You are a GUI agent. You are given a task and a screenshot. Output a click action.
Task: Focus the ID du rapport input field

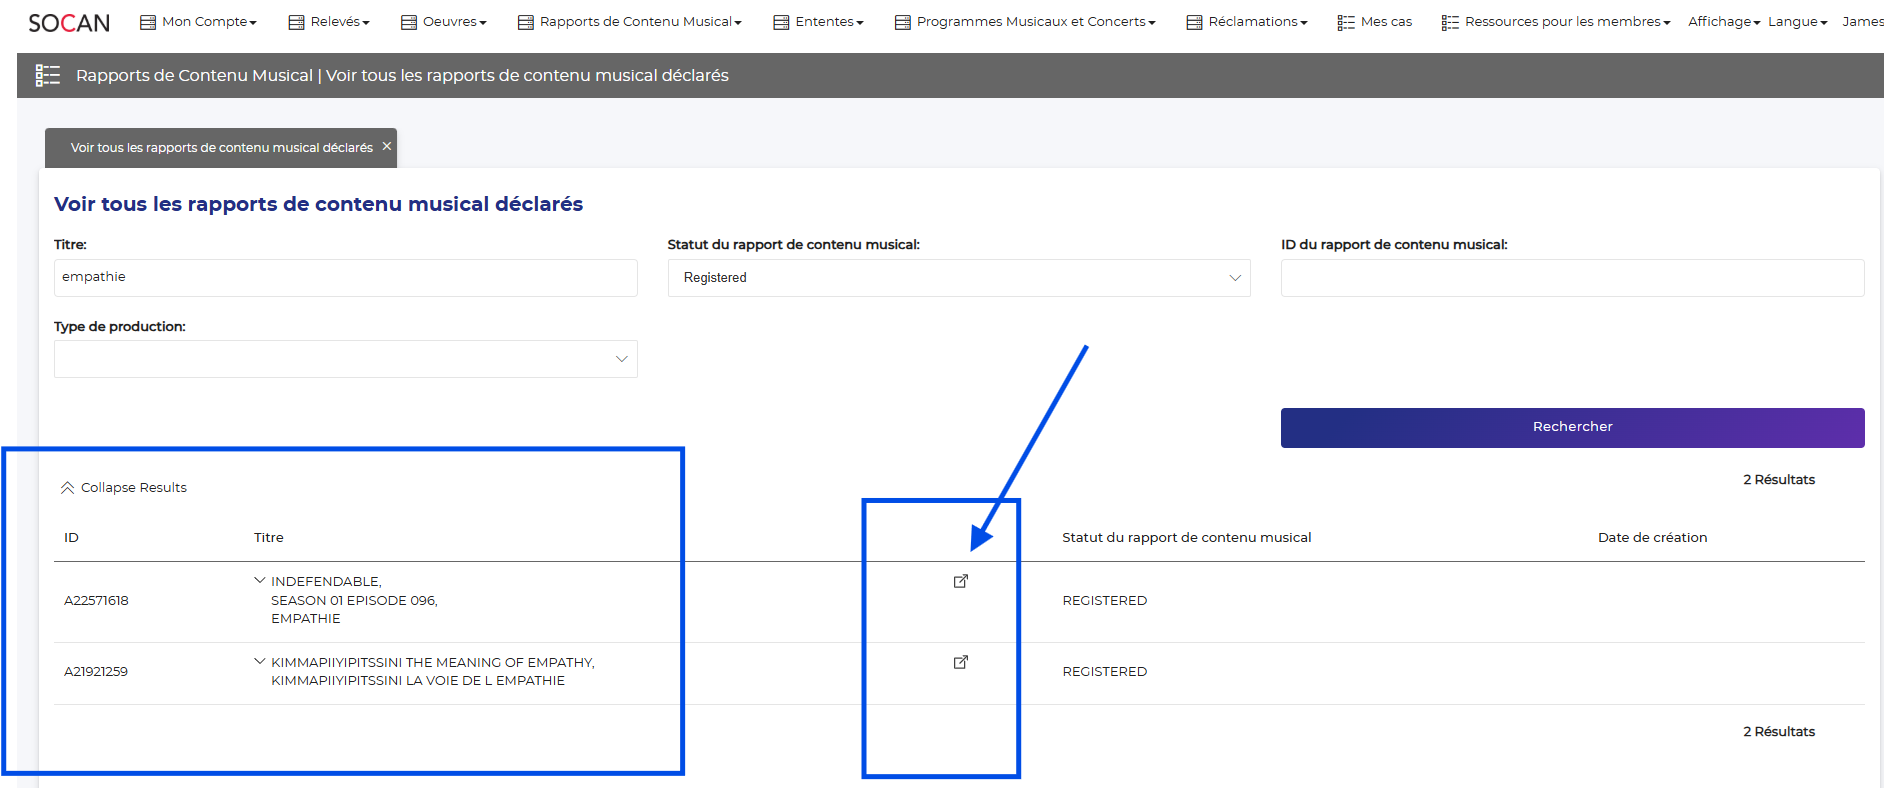click(1571, 278)
